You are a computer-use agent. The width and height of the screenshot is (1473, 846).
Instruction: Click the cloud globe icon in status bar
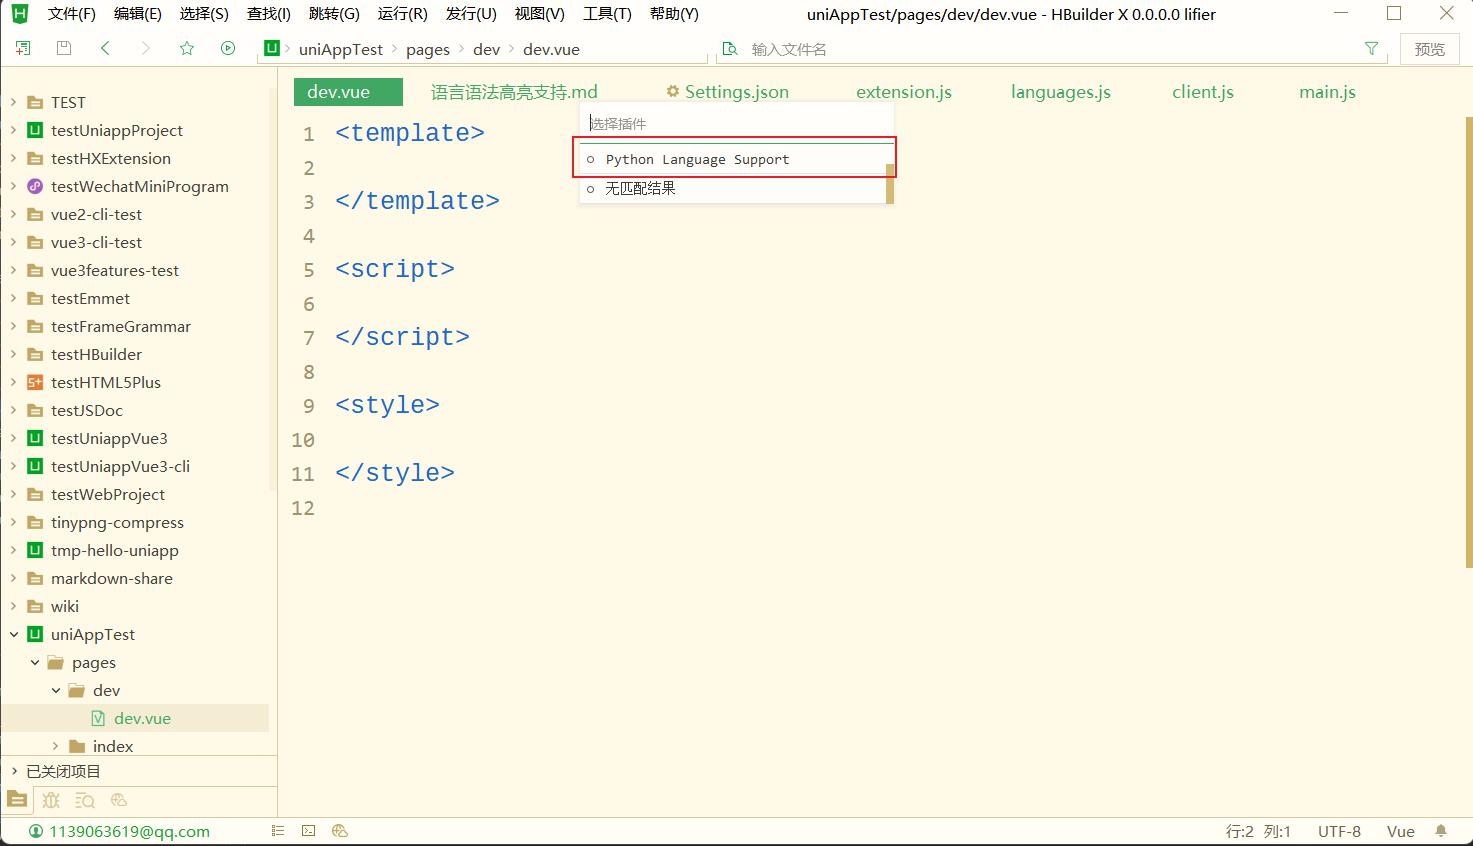pos(339,831)
